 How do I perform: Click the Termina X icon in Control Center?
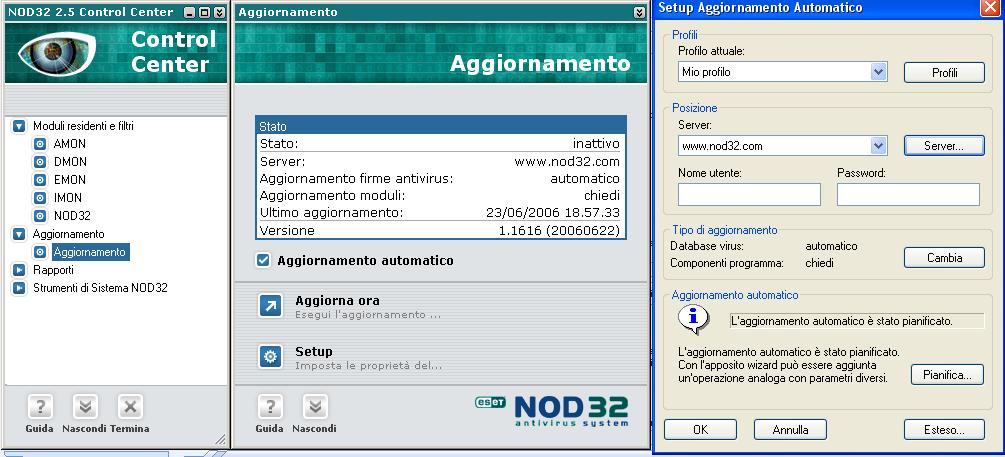click(x=129, y=406)
